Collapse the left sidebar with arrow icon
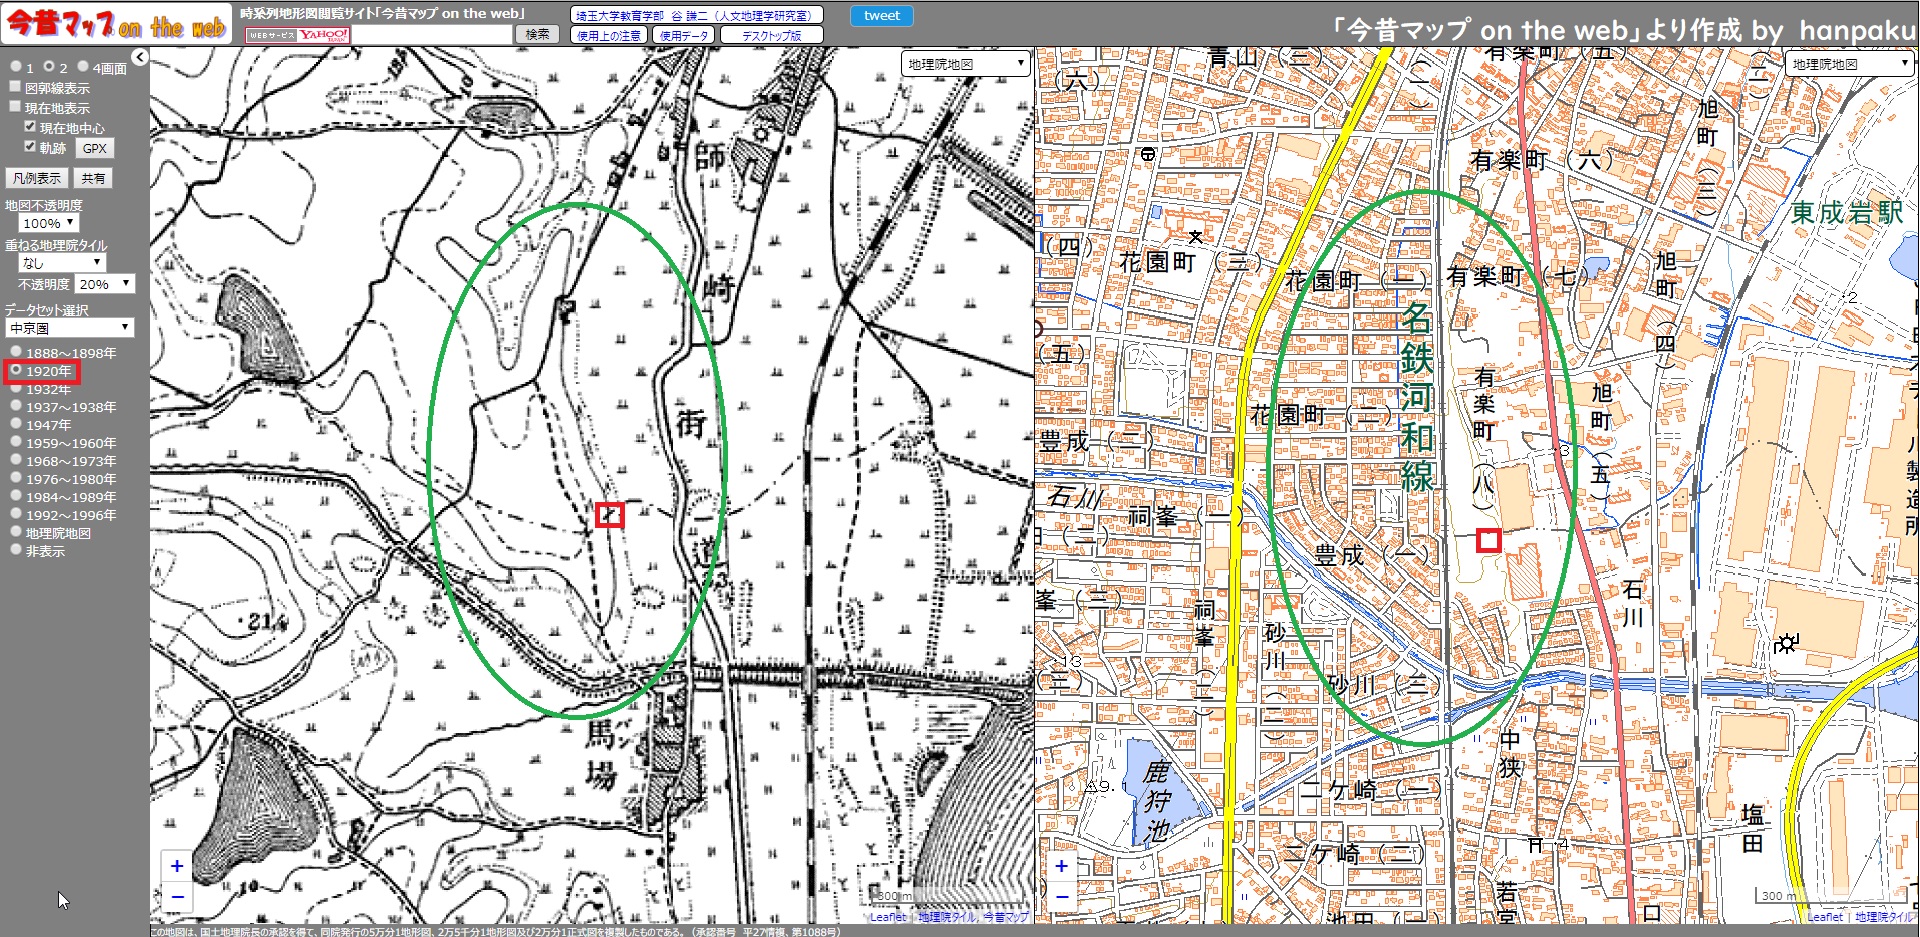The height and width of the screenshot is (937, 1920). coord(140,57)
